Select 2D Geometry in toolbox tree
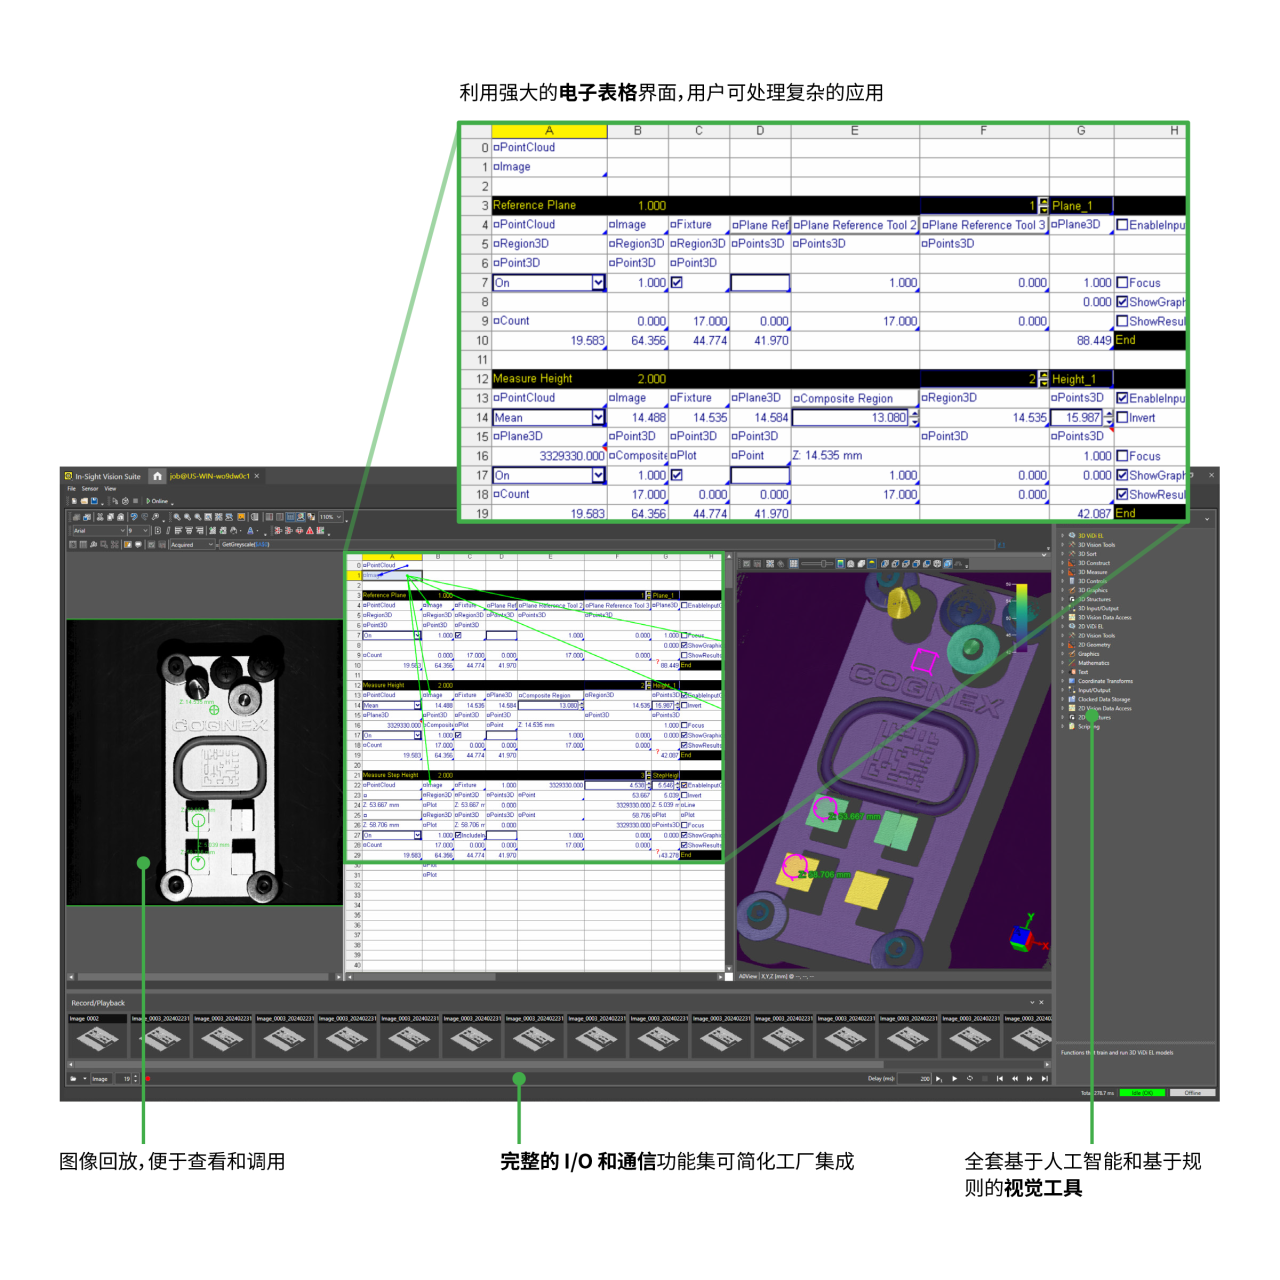 pyautogui.click(x=1093, y=645)
